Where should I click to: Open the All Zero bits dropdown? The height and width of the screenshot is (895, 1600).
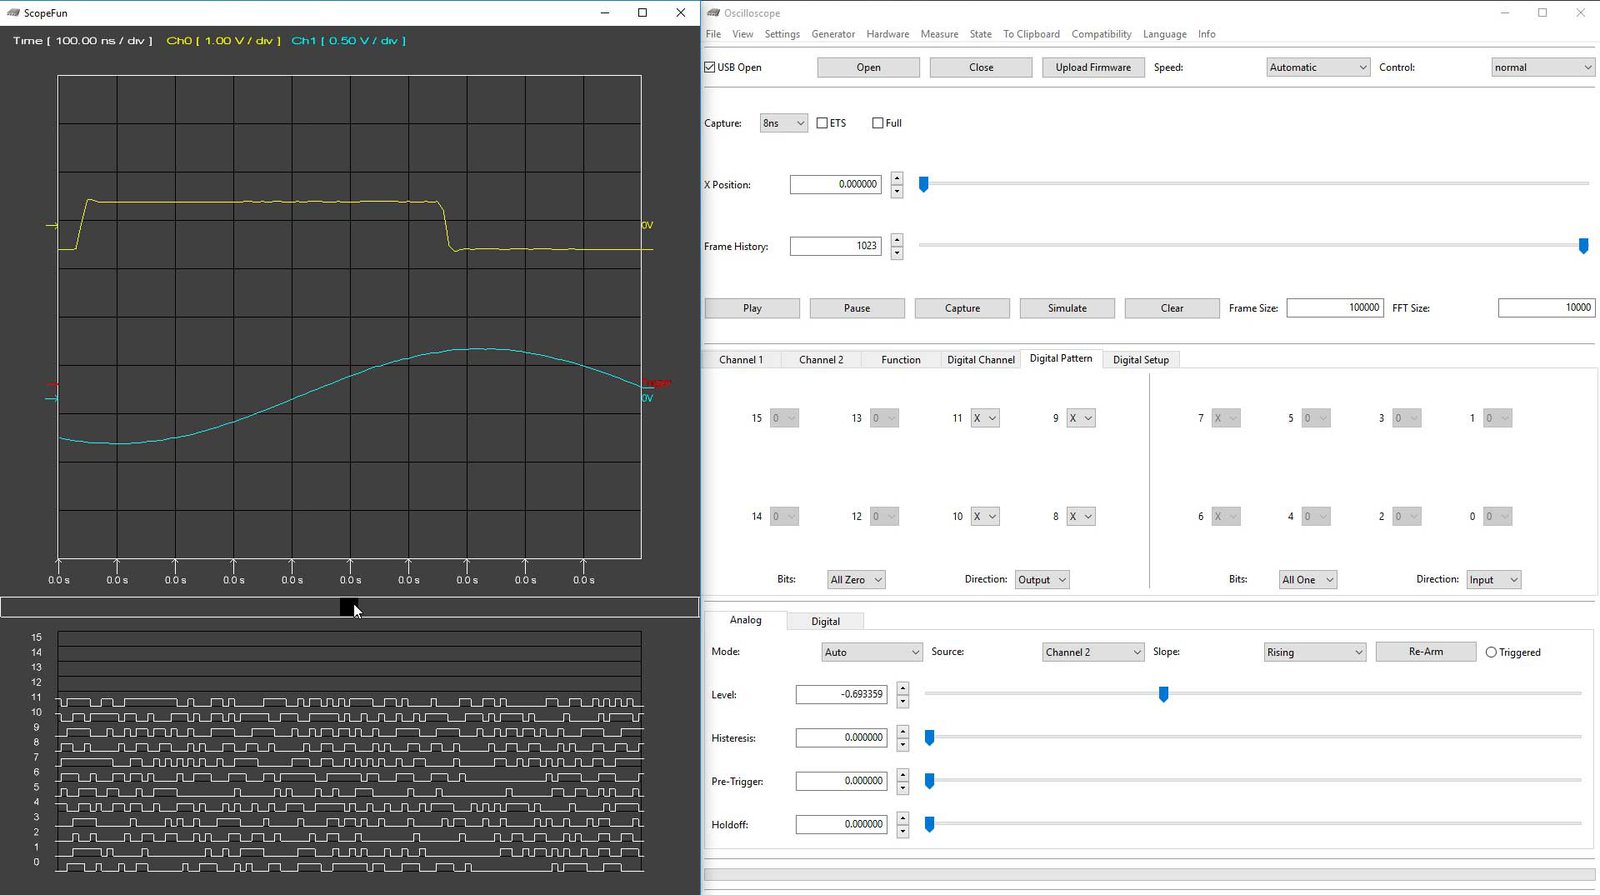(856, 579)
